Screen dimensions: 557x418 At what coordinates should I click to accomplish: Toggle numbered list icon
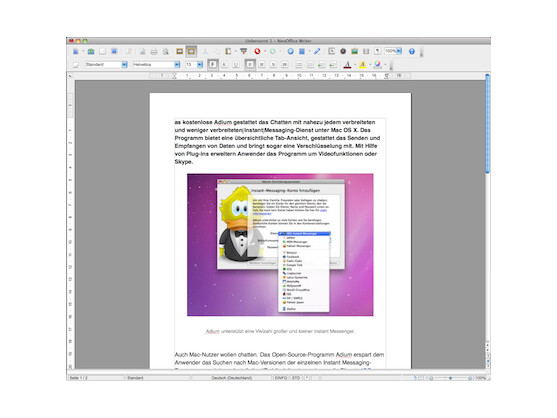point(299,65)
